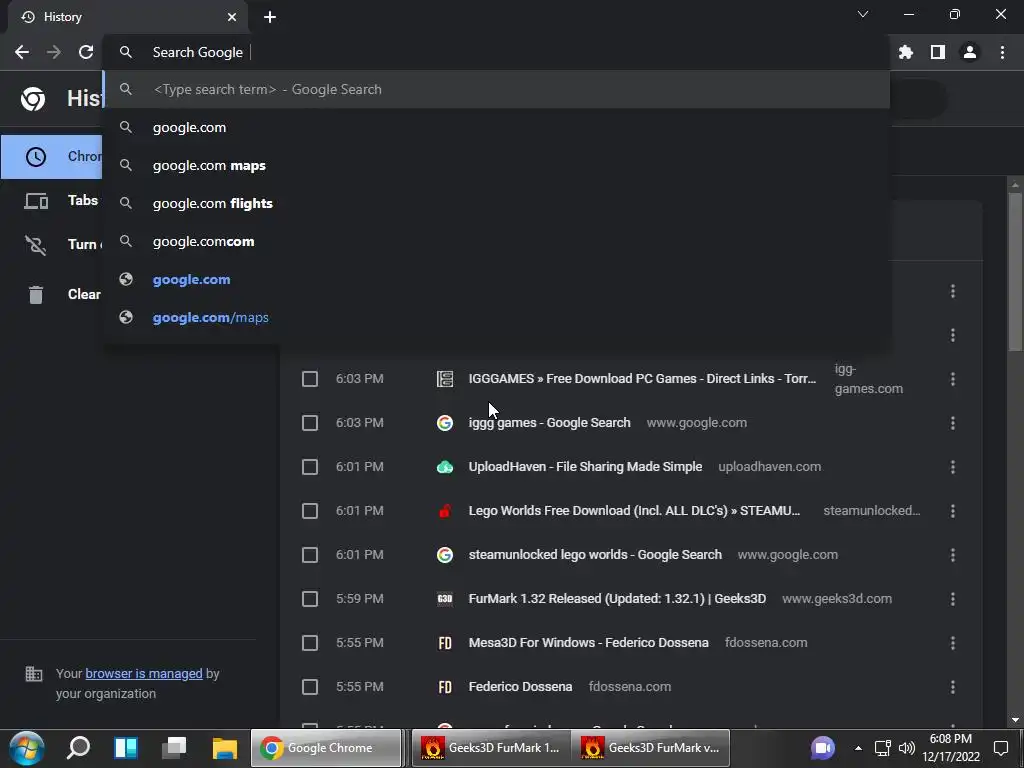Open Lego Worlds Free Download history link

click(x=634, y=511)
